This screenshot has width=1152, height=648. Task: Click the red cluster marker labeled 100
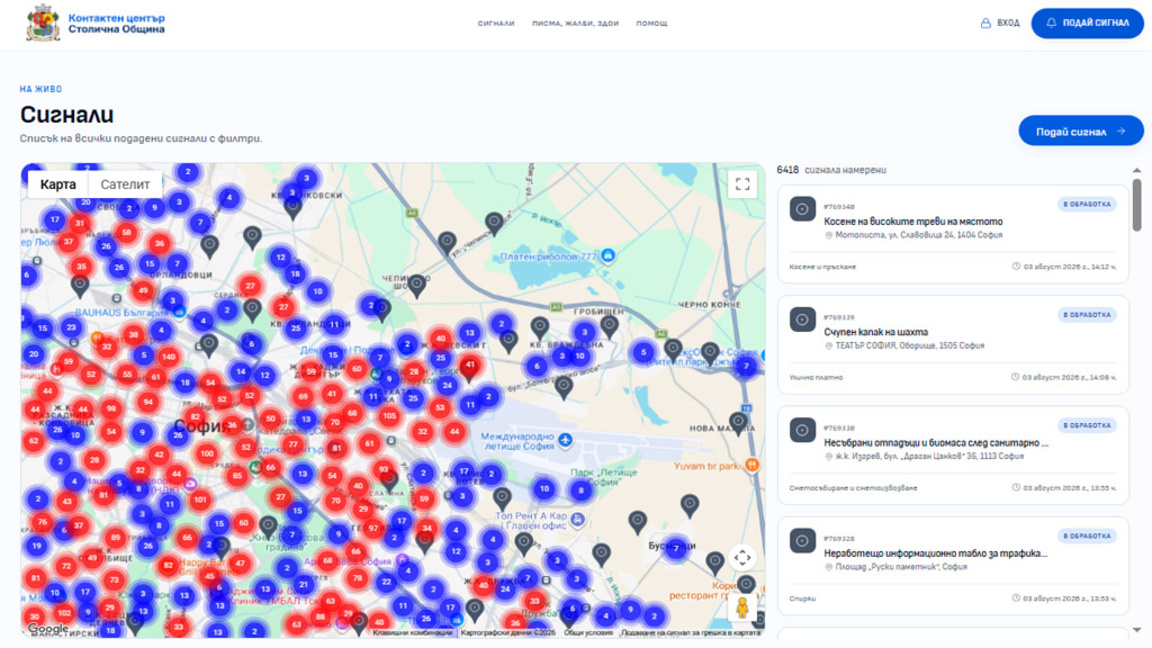click(x=207, y=453)
